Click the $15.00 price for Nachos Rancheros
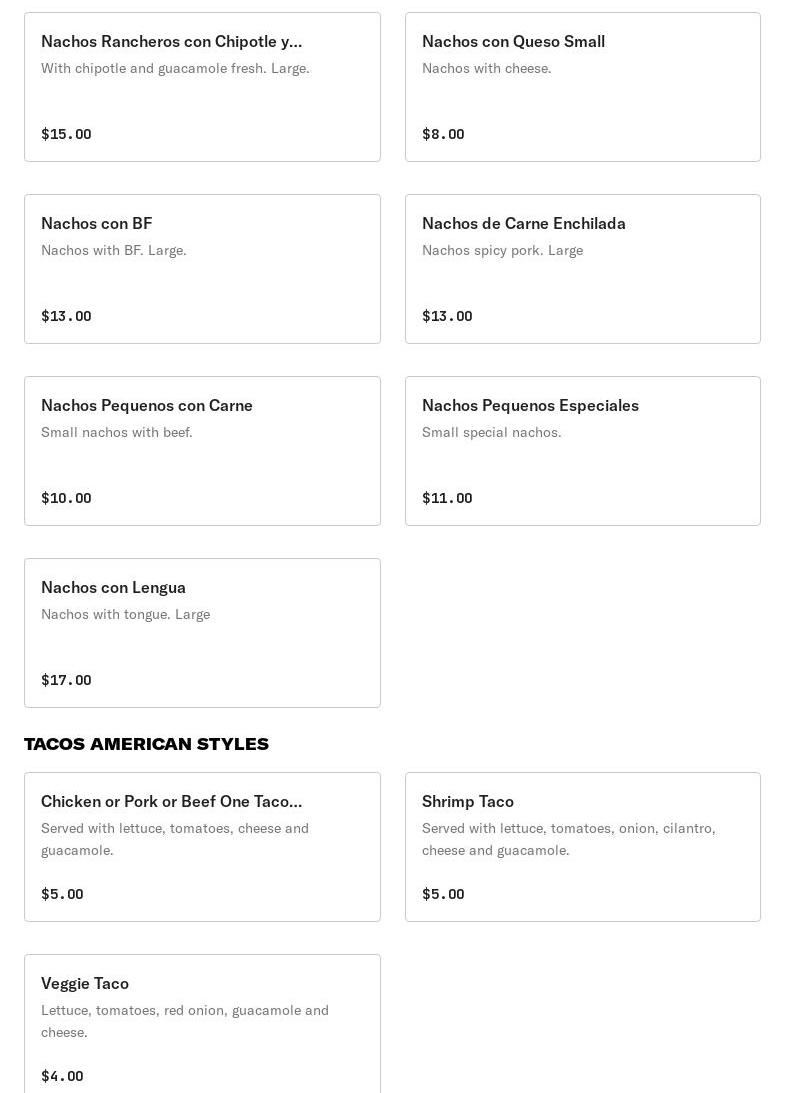Image resolution: width=785 pixels, height=1093 pixels. [66, 134]
